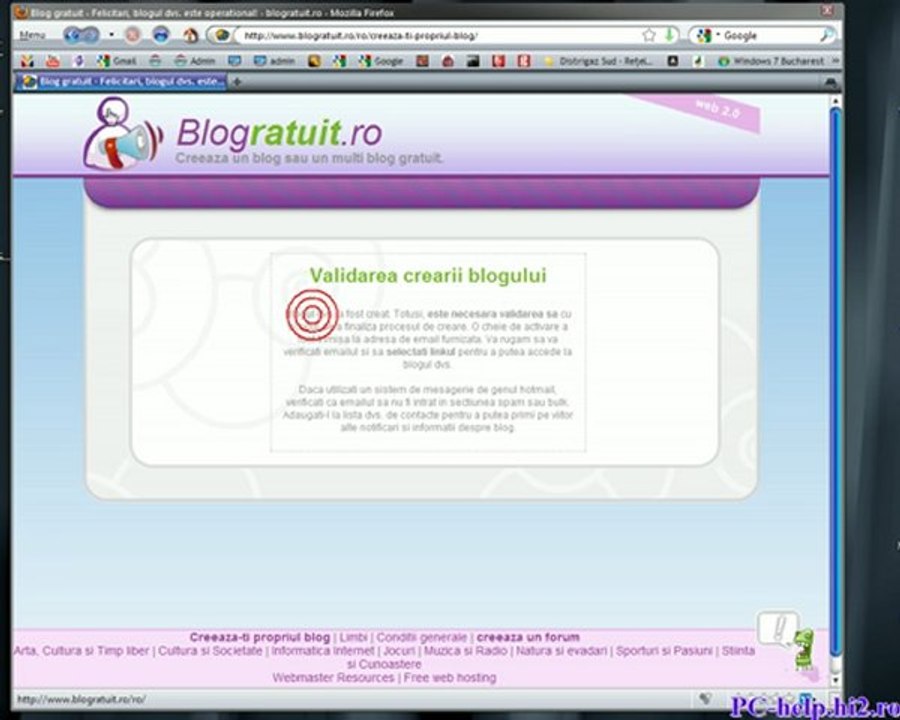
Task: Go to the home page icon
Action: pos(190,36)
